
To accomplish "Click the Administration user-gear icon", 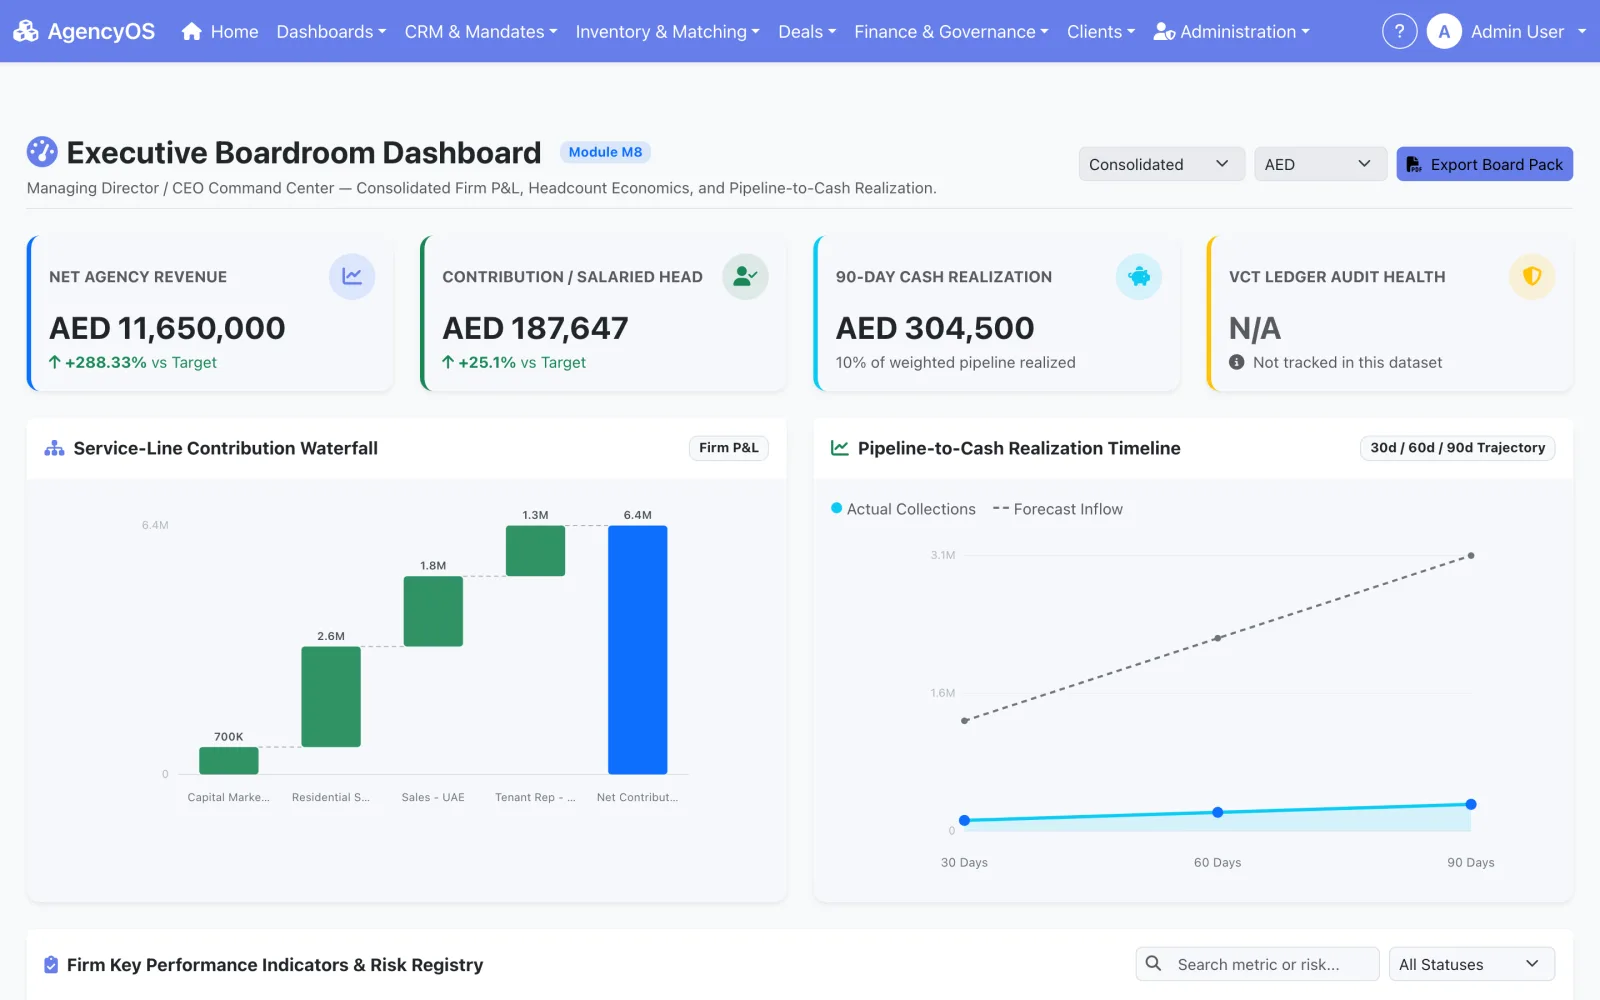I will pyautogui.click(x=1164, y=32).
